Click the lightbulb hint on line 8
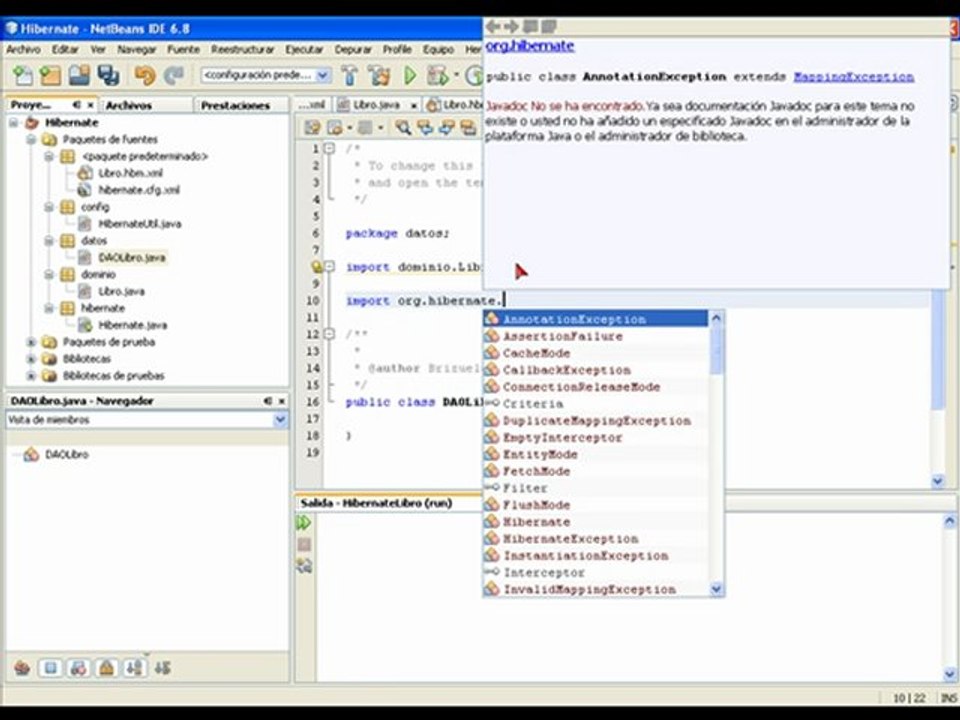Viewport: 960px width, 720px height. (317, 267)
